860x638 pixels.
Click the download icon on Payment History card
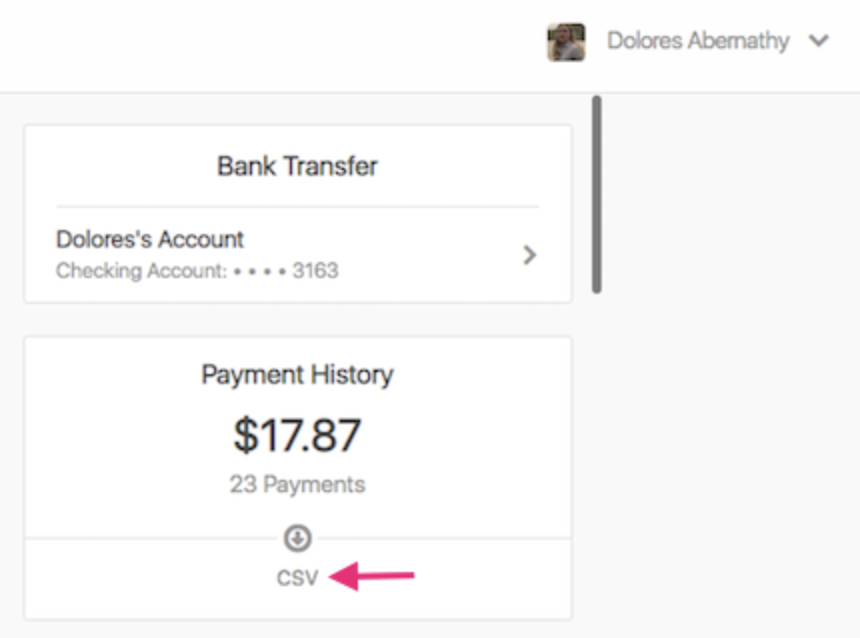pos(296,535)
